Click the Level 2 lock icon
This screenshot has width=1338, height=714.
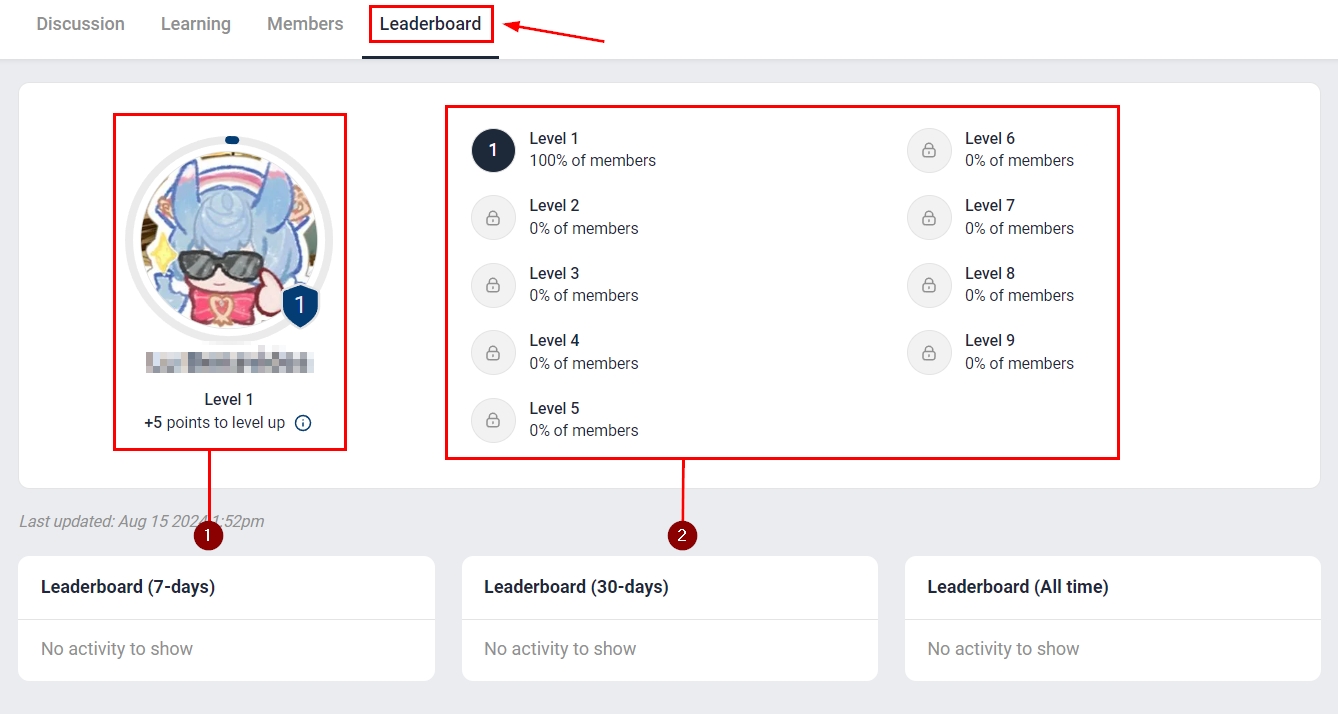tap(493, 217)
